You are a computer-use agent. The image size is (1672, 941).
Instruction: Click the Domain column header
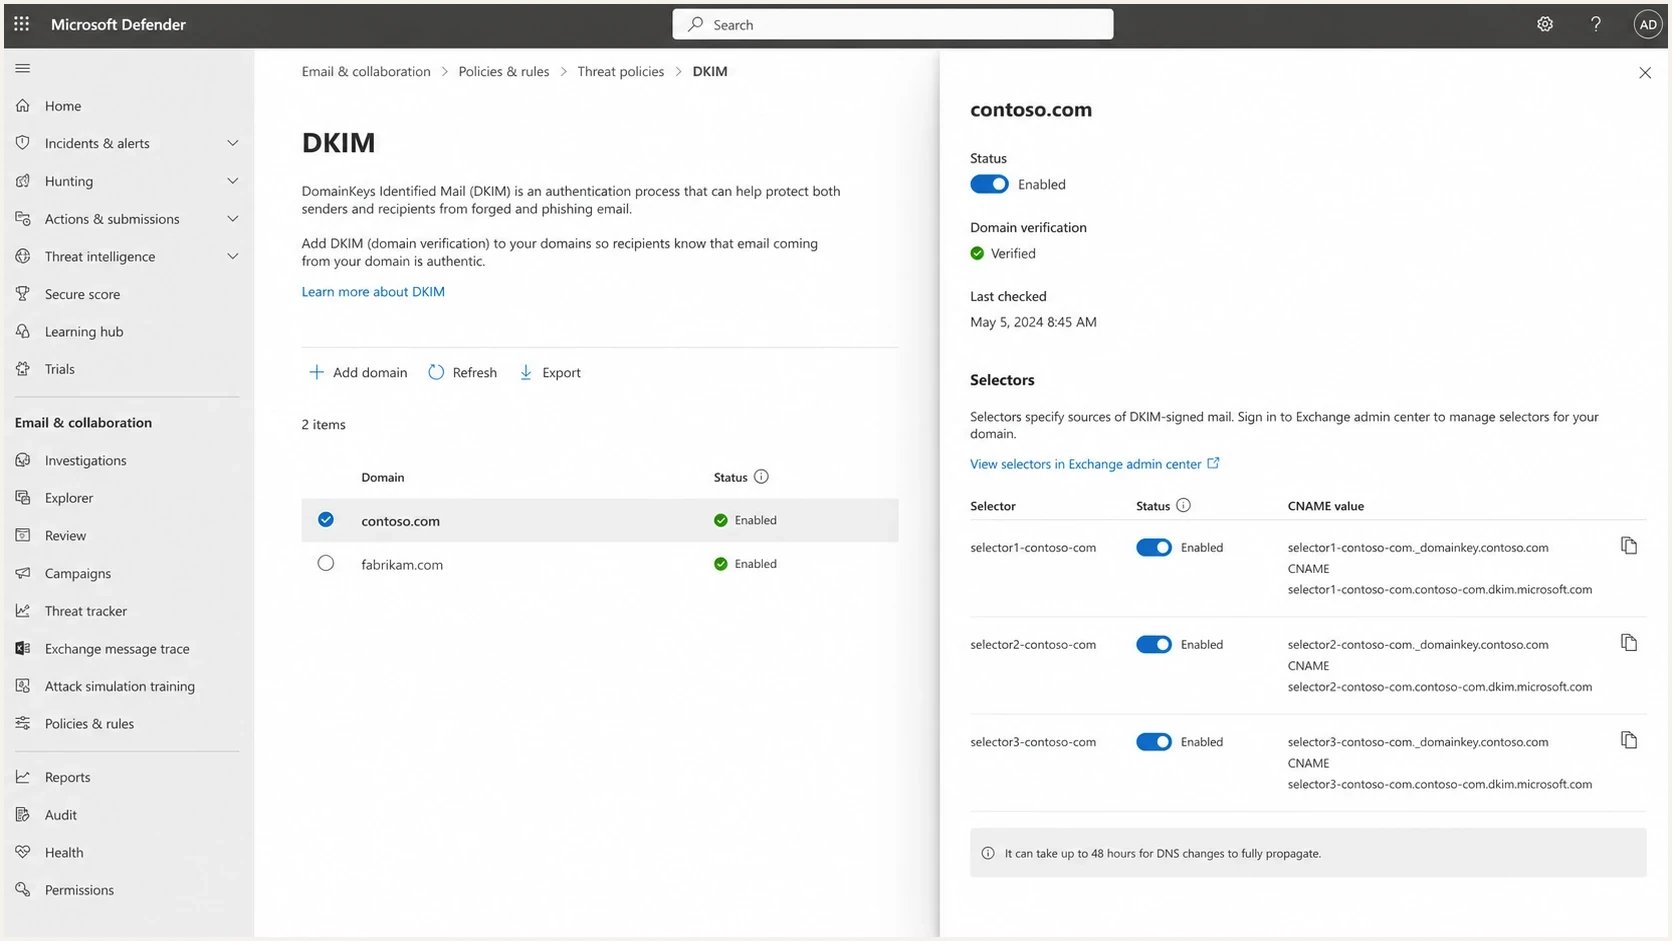click(383, 477)
